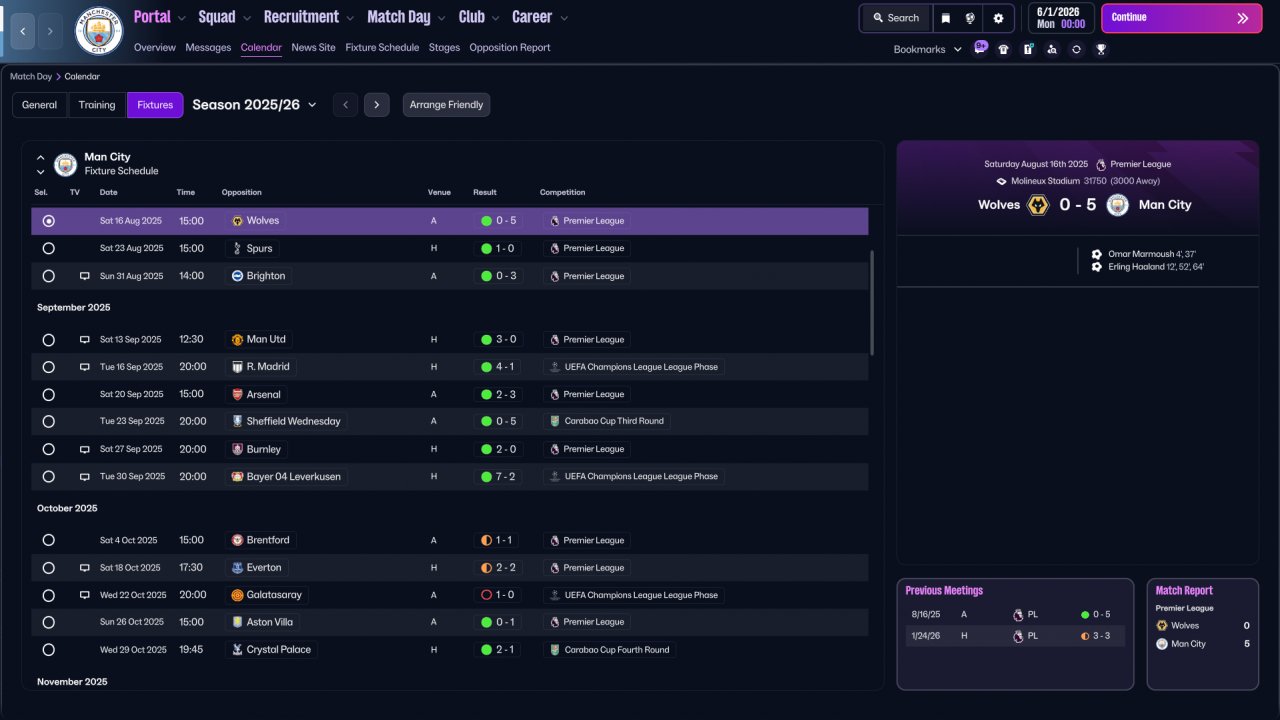Open the Season 2025/26 dropdown

click(254, 104)
